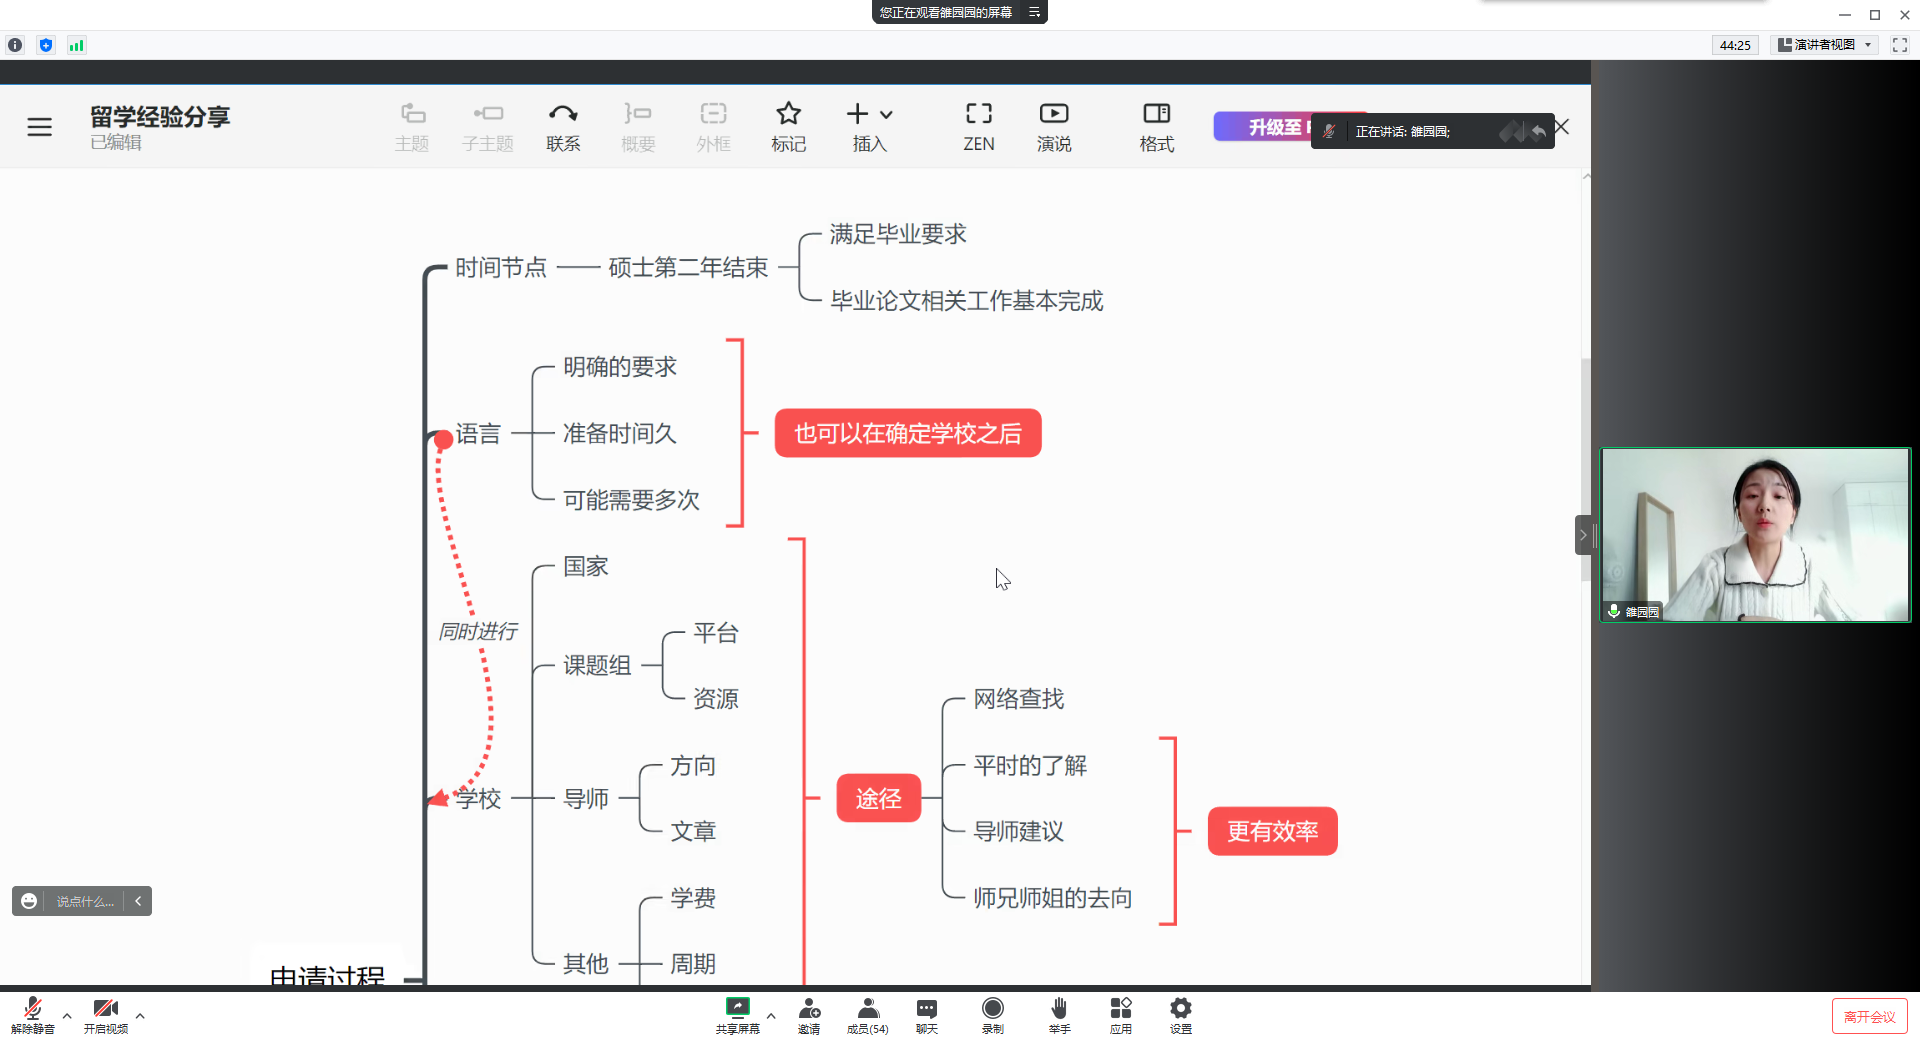Open the 聊天 chat panel
The height and width of the screenshot is (1037, 1920).
(x=926, y=1014)
